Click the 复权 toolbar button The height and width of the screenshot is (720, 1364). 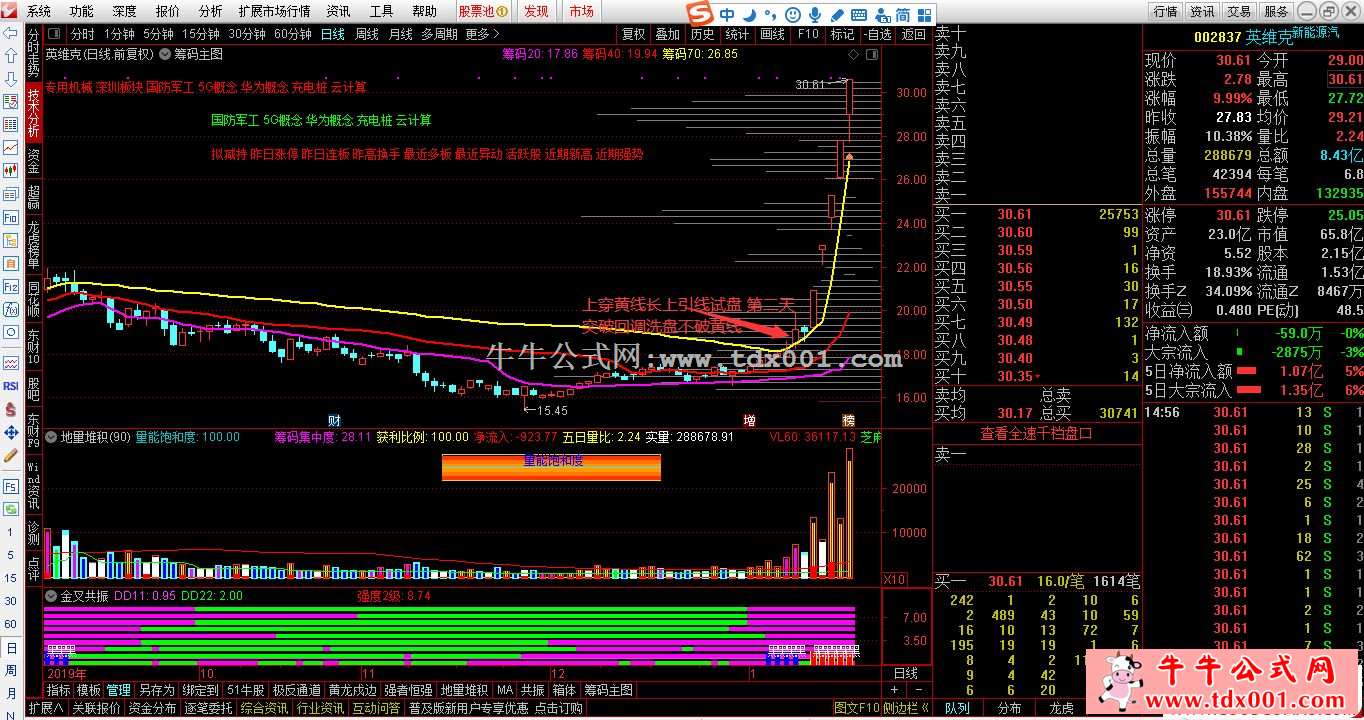tap(634, 34)
